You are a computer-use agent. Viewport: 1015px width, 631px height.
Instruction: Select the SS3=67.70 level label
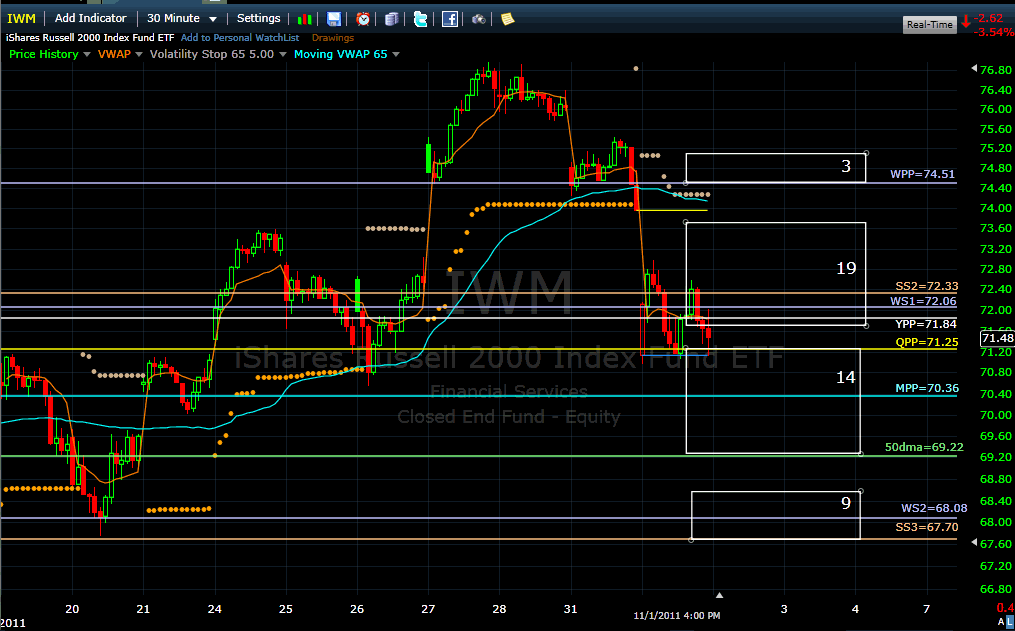(x=927, y=527)
